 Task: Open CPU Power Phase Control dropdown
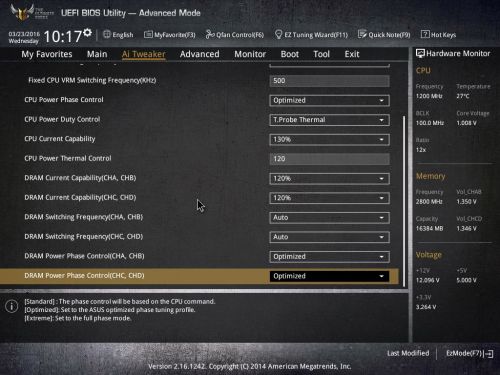(x=329, y=100)
